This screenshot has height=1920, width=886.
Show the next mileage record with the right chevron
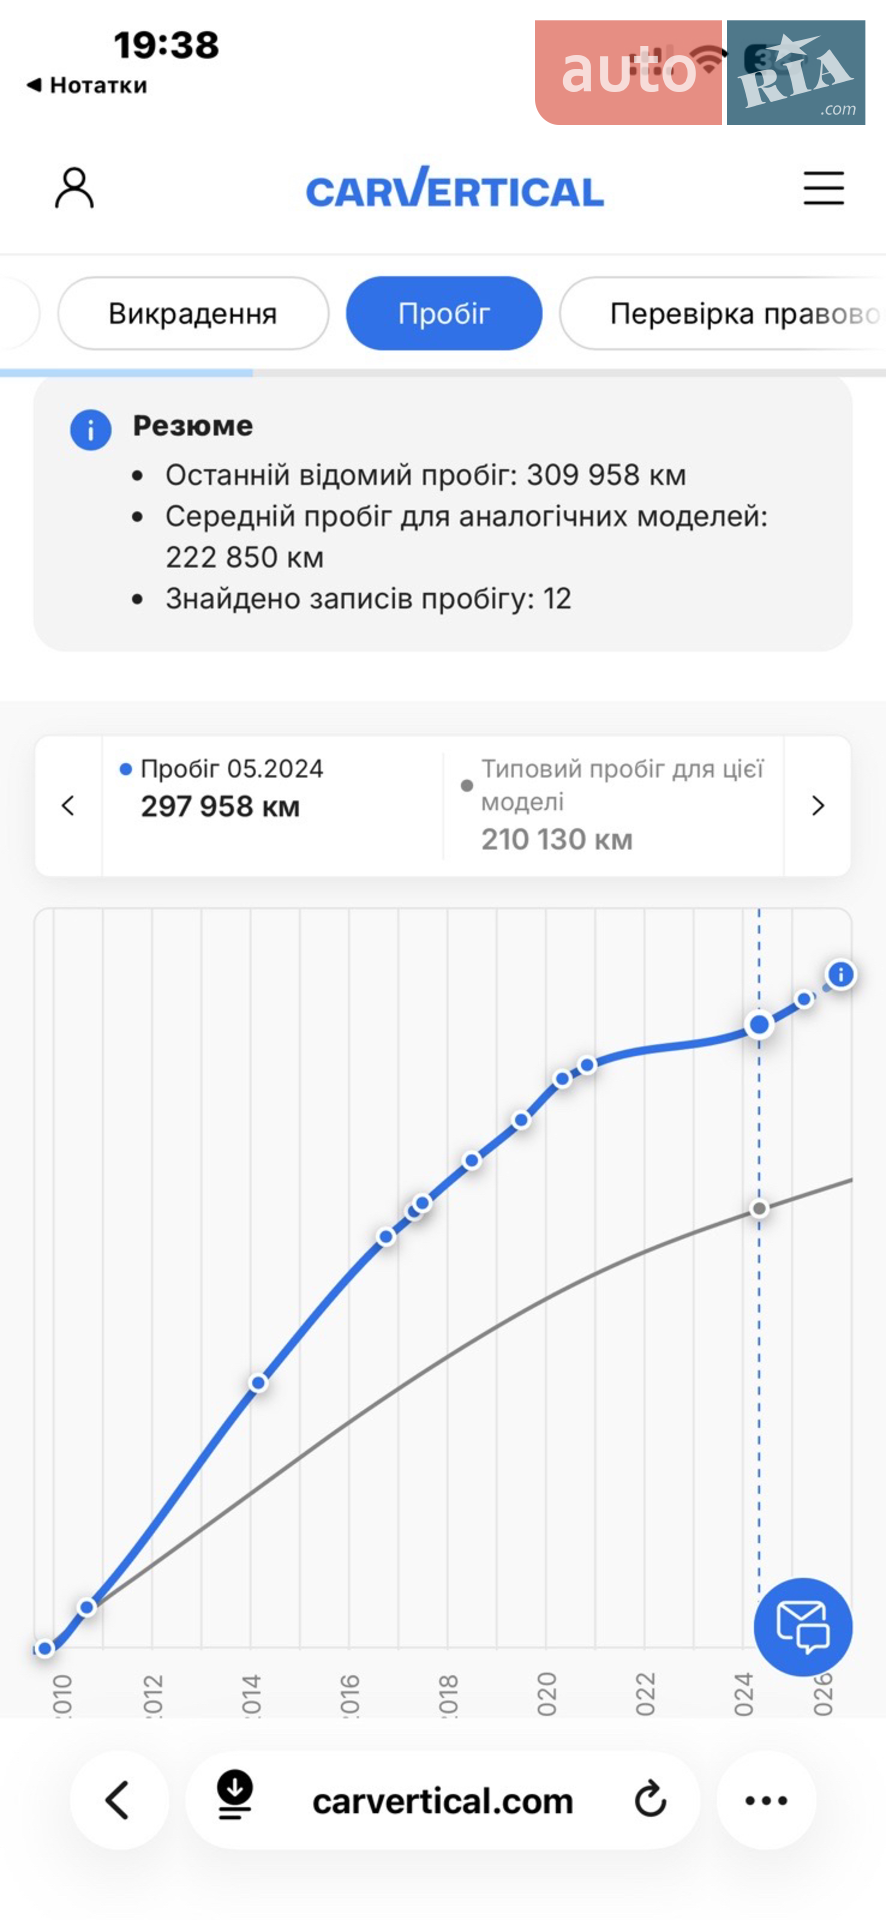pos(818,806)
